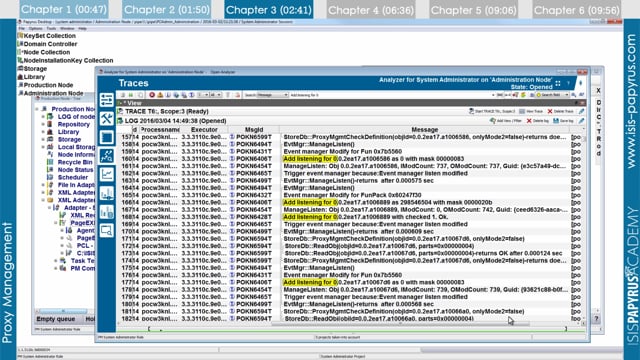Jump to Chapter 6 (09:56) tab
This screenshot has height=360, width=640.
pos(576,10)
